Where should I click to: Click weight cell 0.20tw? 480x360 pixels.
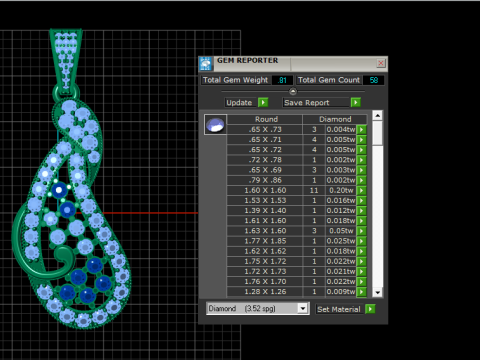(x=341, y=190)
